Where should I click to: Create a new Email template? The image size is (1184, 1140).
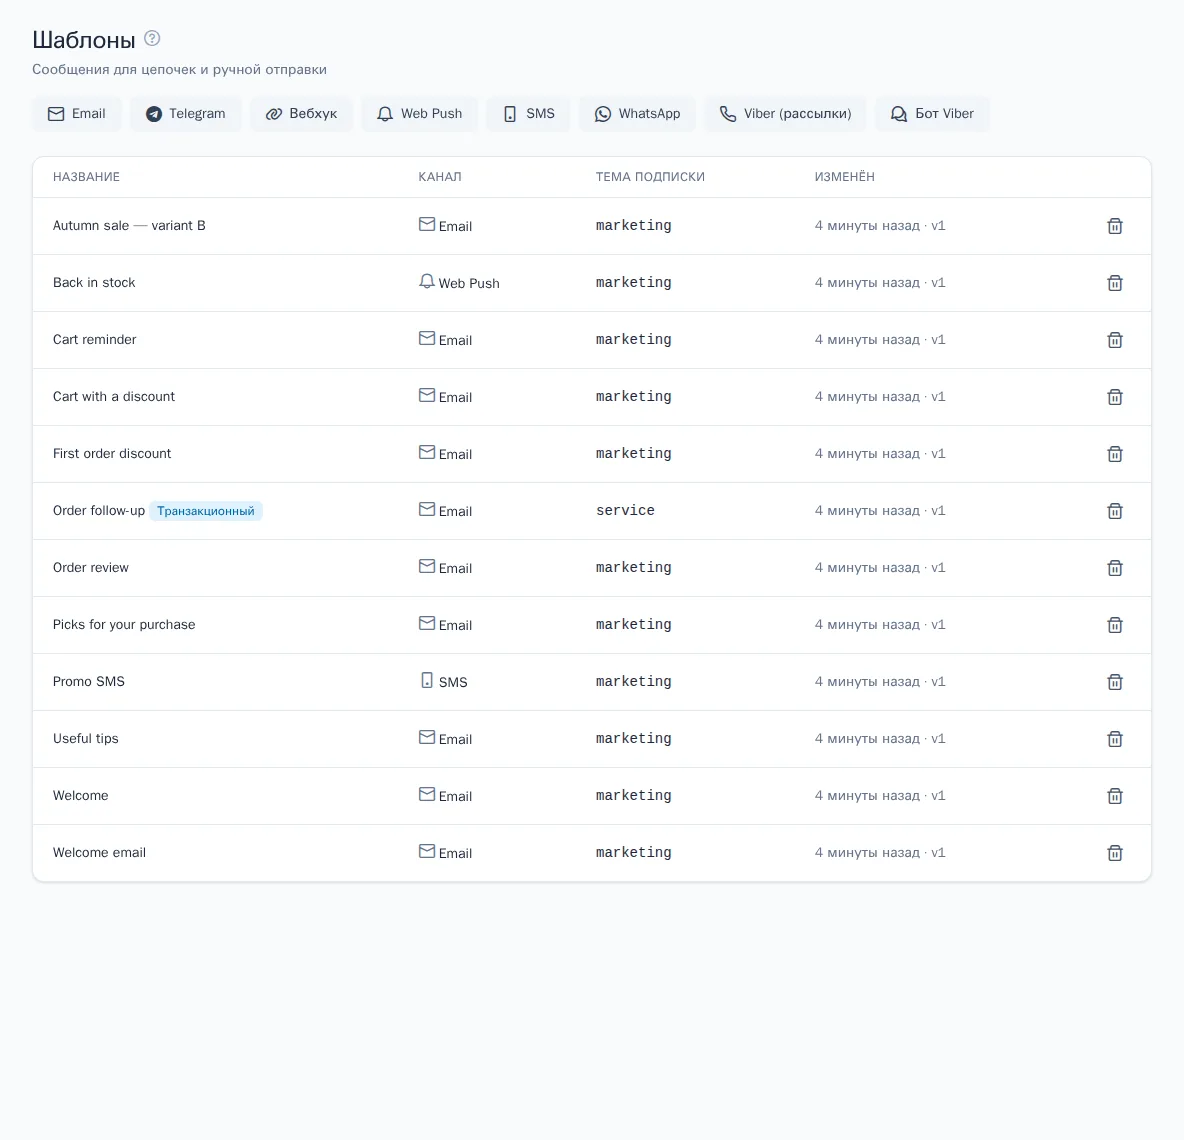pos(76,114)
